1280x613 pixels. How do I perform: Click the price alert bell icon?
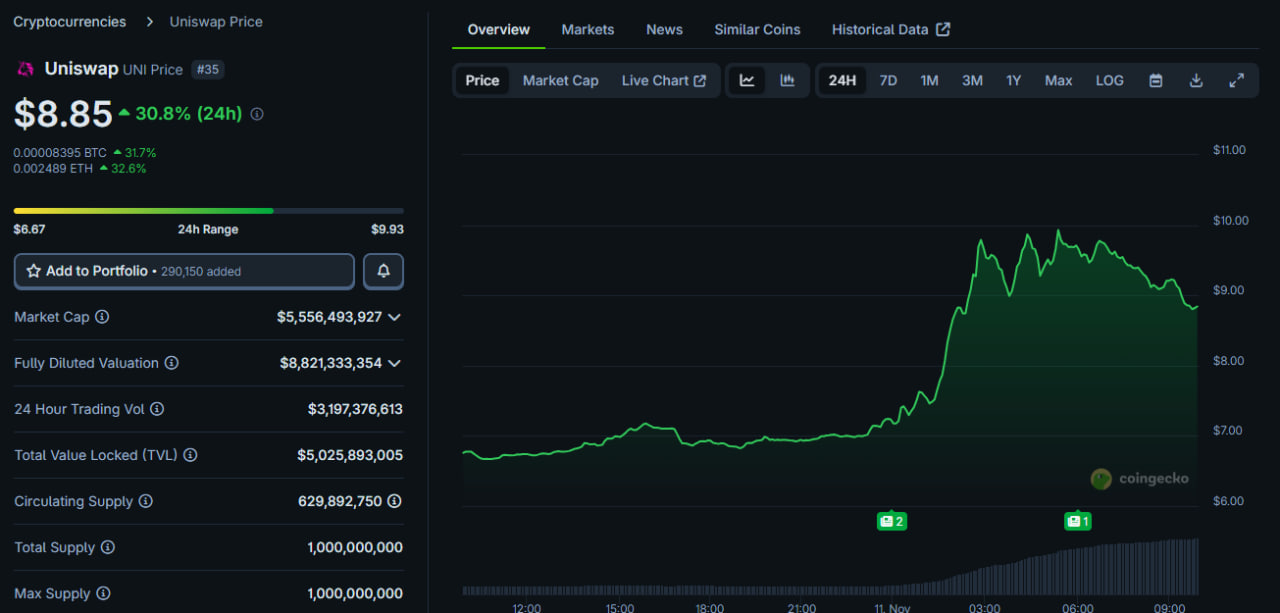coord(383,271)
